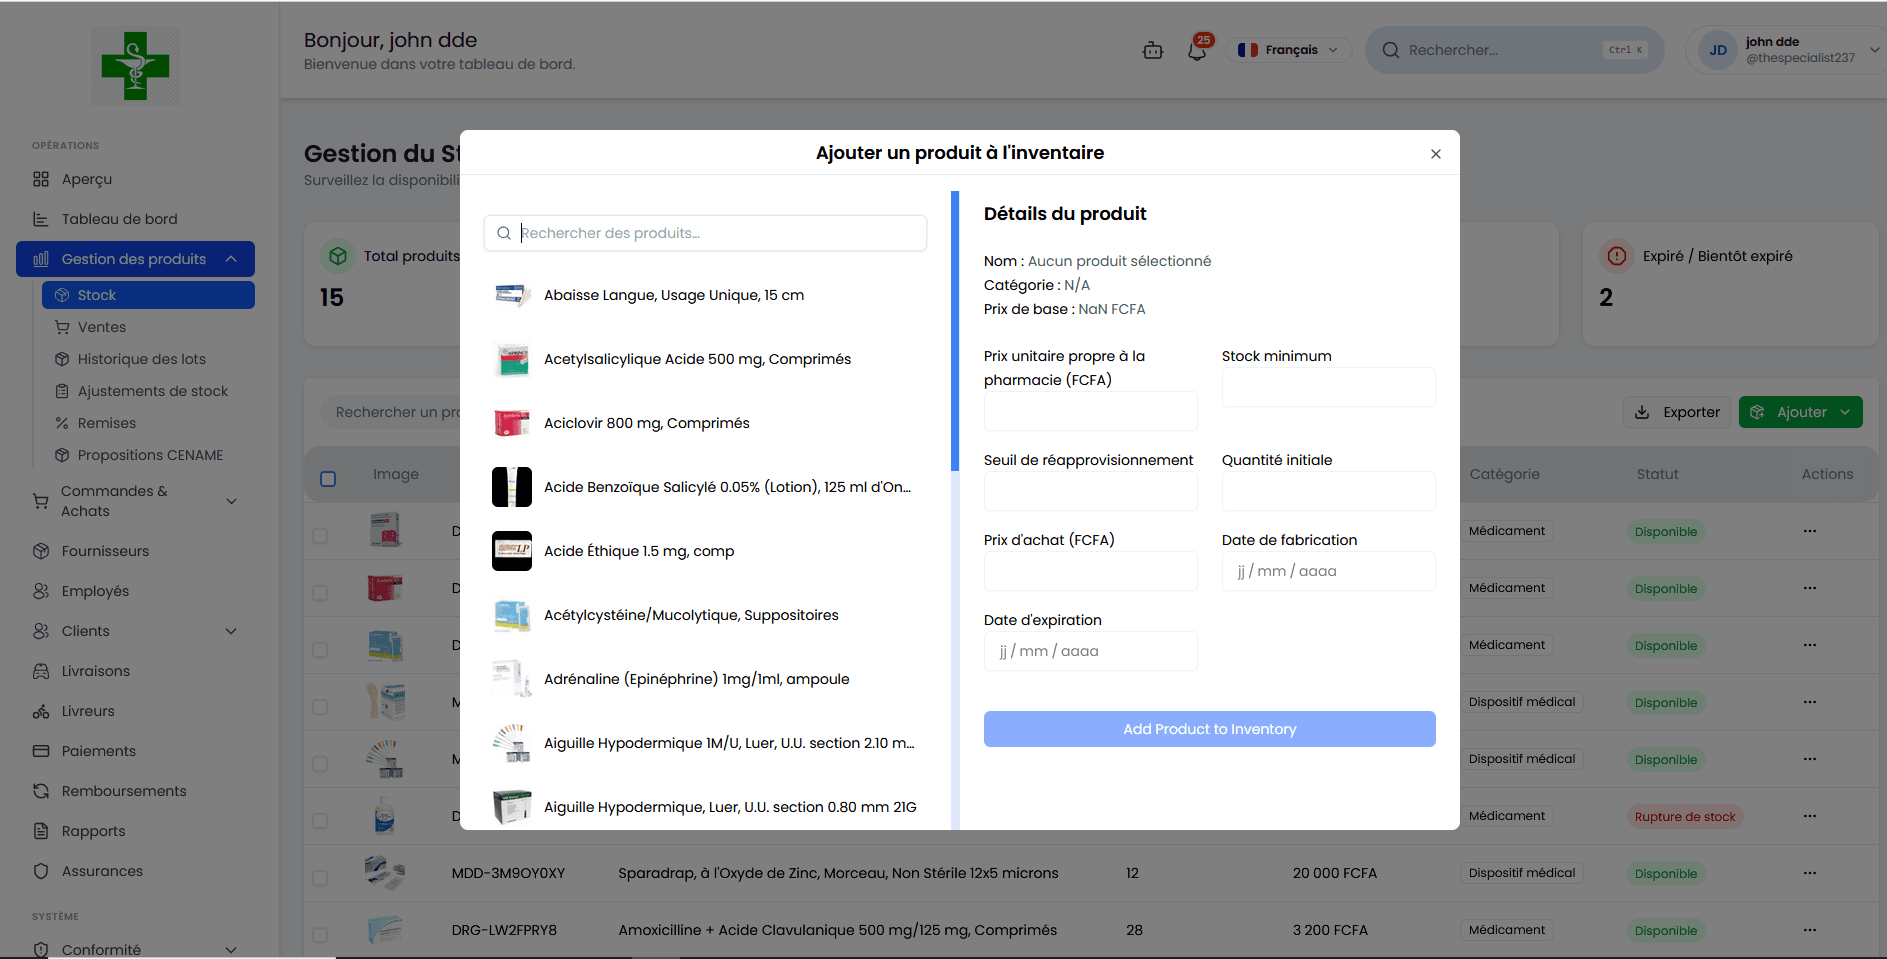Click the Rapports sidebar icon
The height and width of the screenshot is (959, 1887).
point(41,831)
